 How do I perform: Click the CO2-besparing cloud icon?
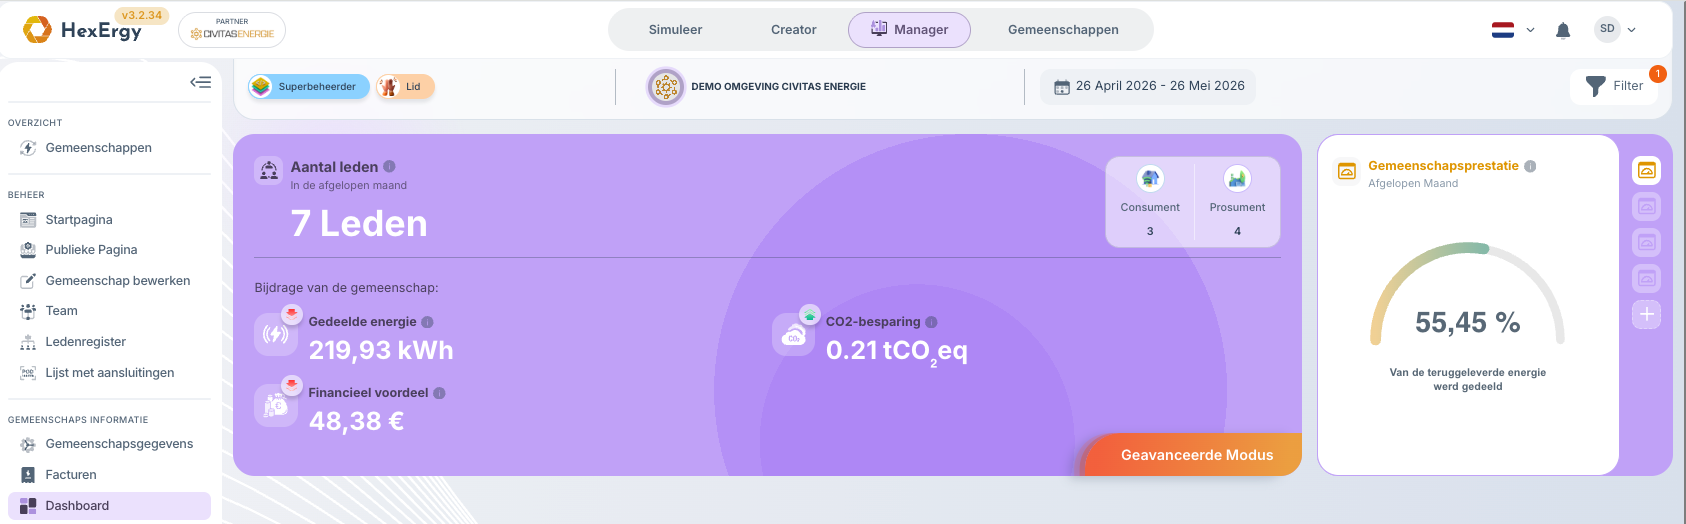pyautogui.click(x=794, y=334)
